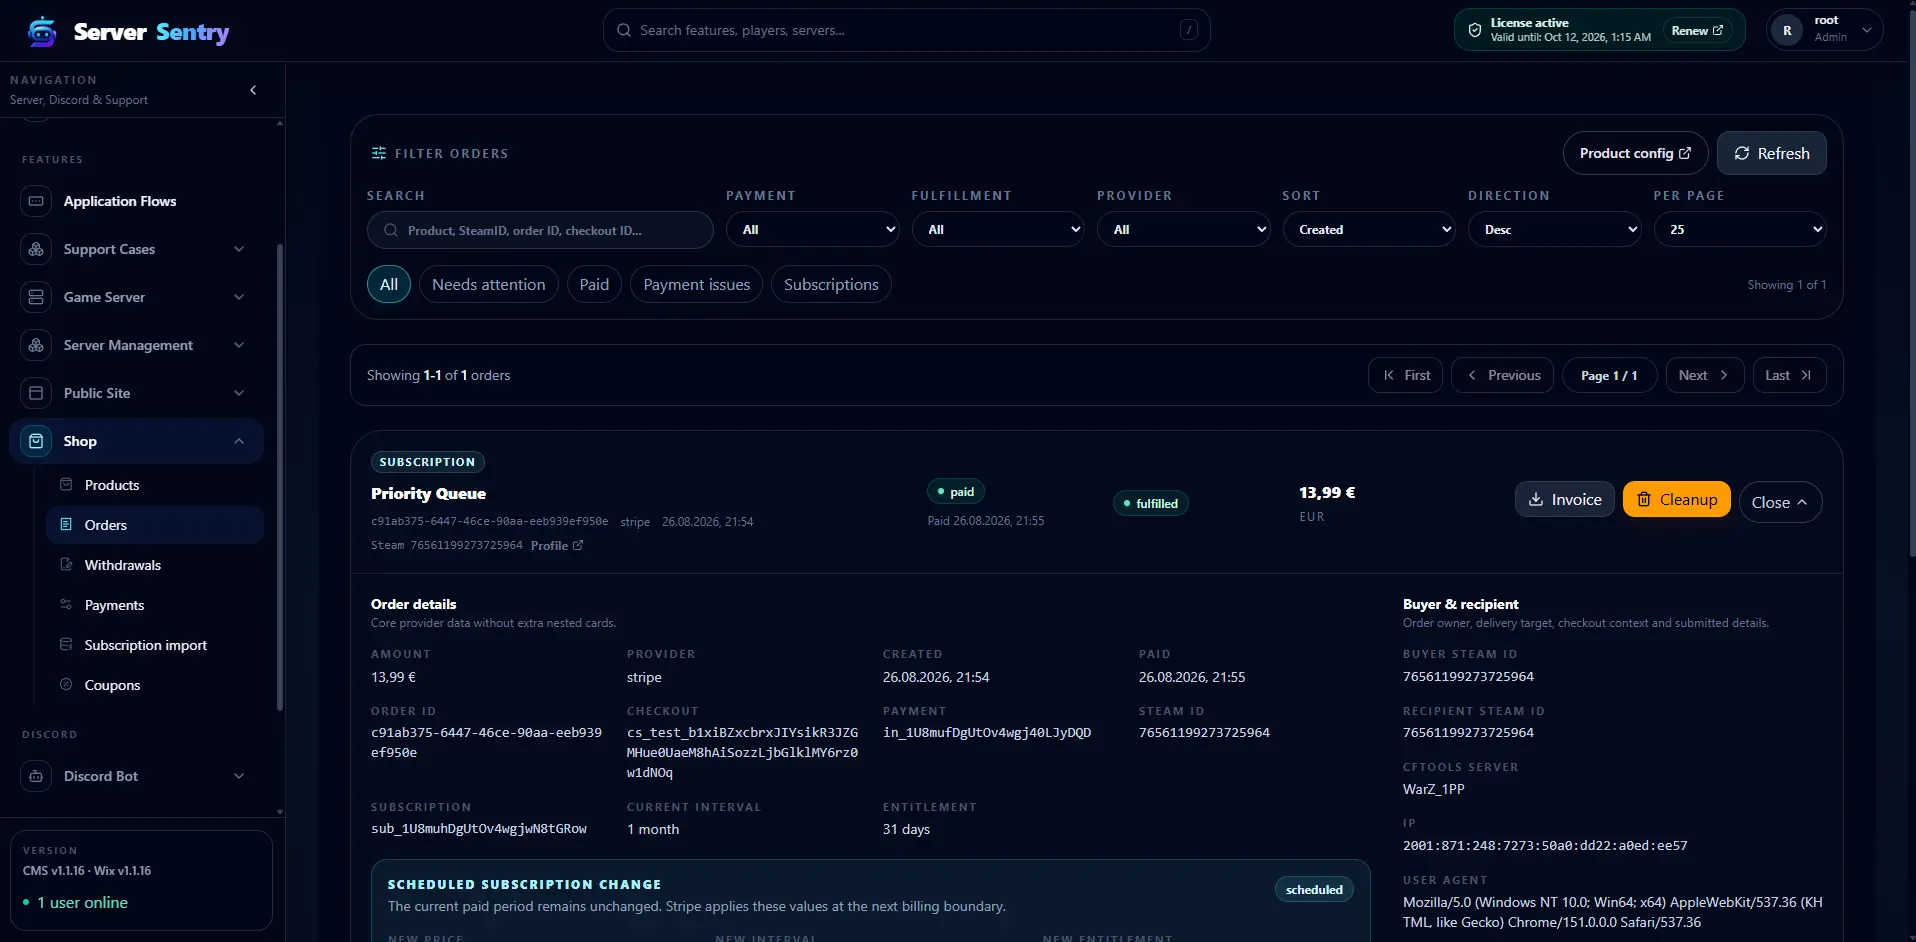Click the Withdrawals menu icon
The image size is (1916, 942).
click(x=66, y=565)
